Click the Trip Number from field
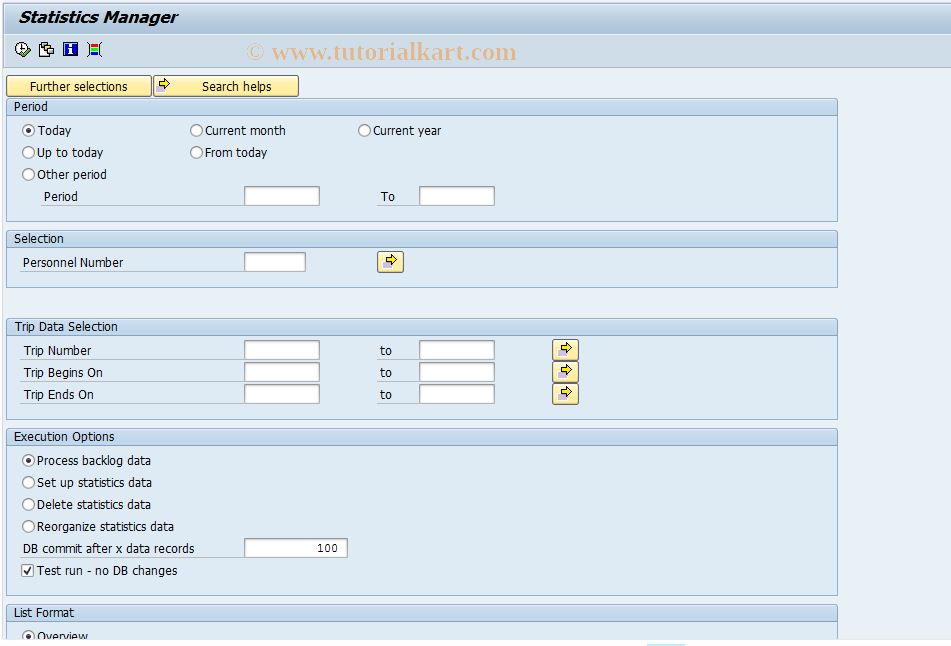The image size is (951, 646). pyautogui.click(x=282, y=350)
